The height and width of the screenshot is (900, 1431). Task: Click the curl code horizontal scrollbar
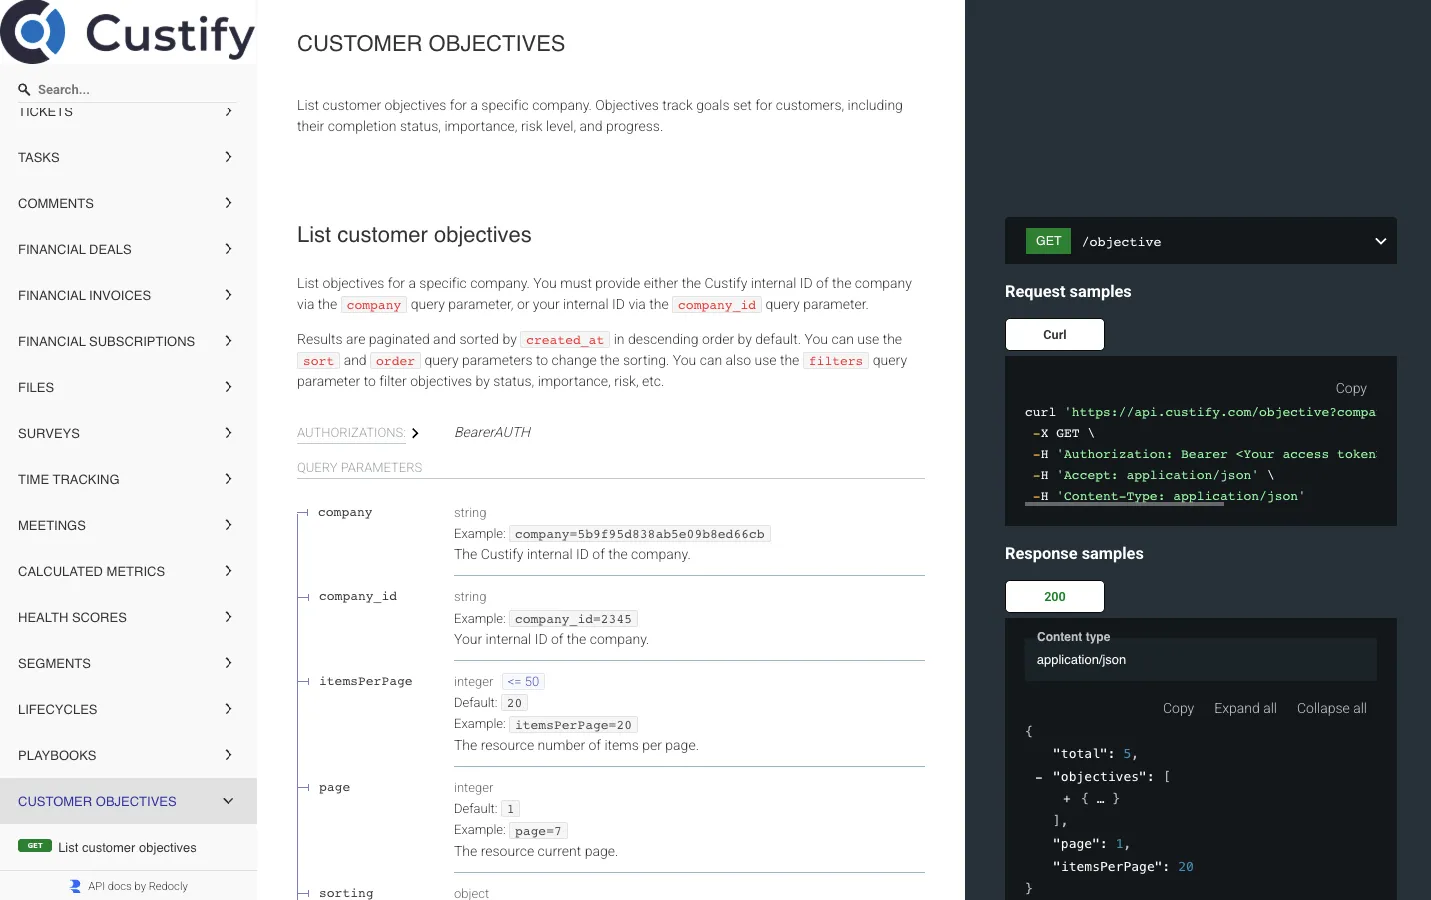(1124, 505)
